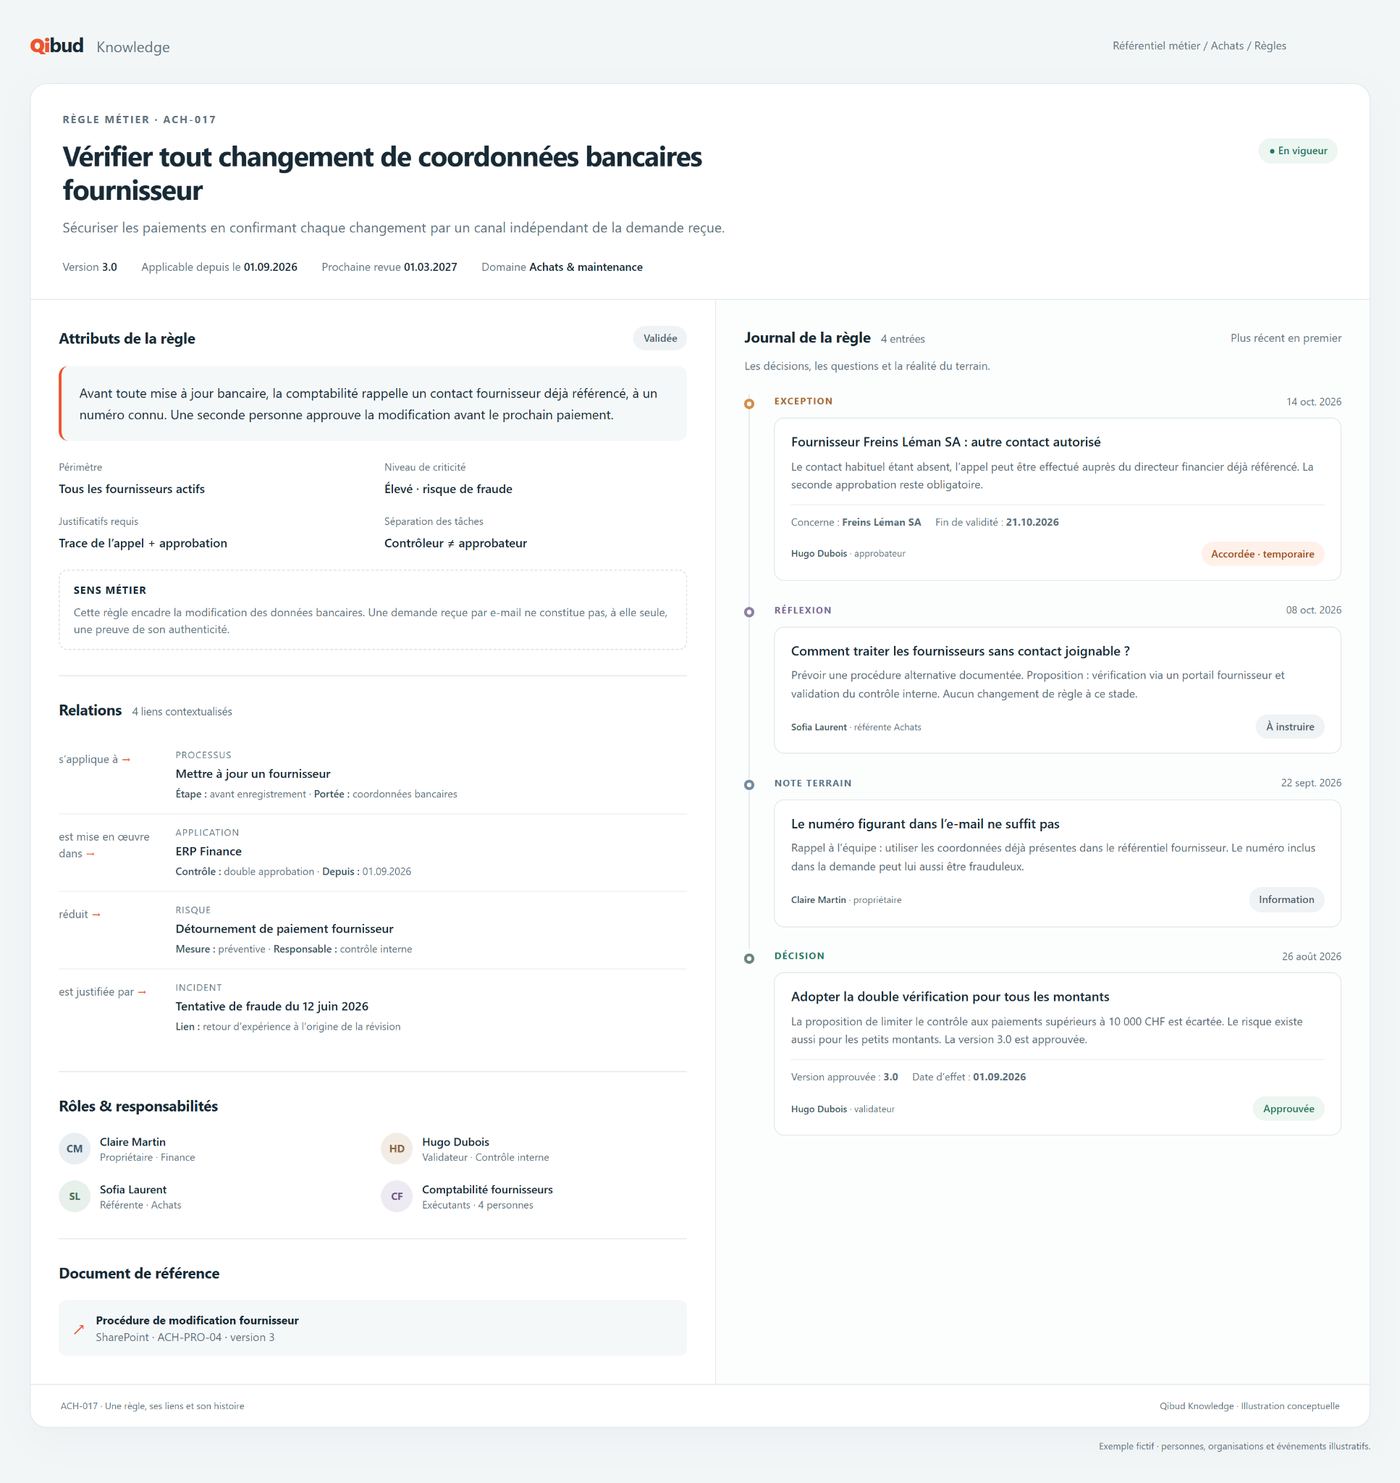Select the Décision timeline marker
This screenshot has height=1483, width=1400.
pyautogui.click(x=749, y=959)
